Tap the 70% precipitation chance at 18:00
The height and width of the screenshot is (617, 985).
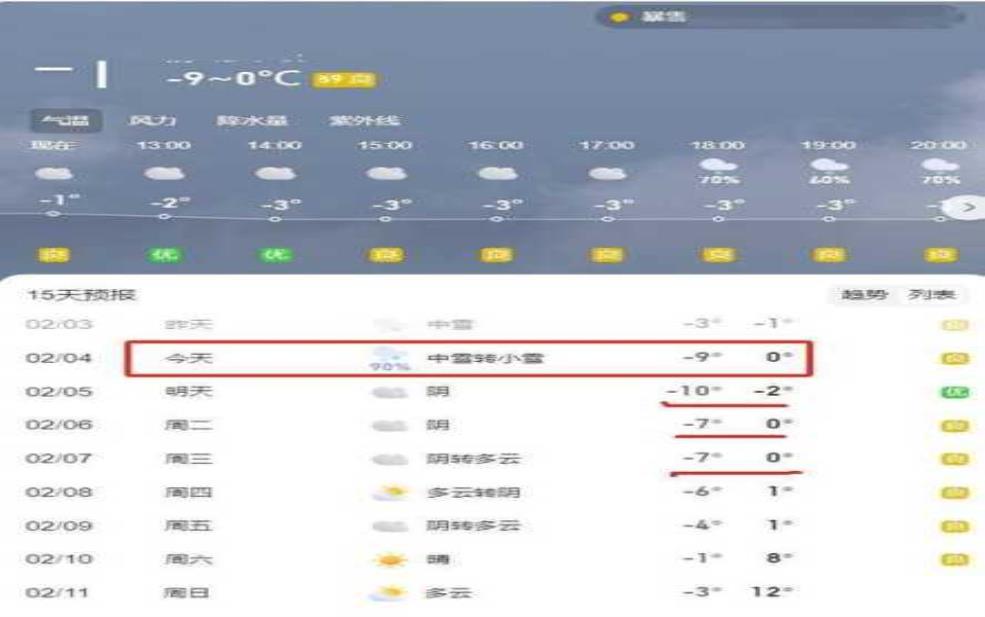(x=719, y=180)
